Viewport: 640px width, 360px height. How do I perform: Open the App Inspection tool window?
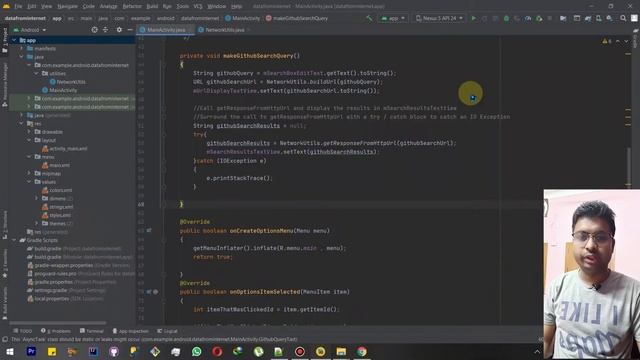[131, 331]
